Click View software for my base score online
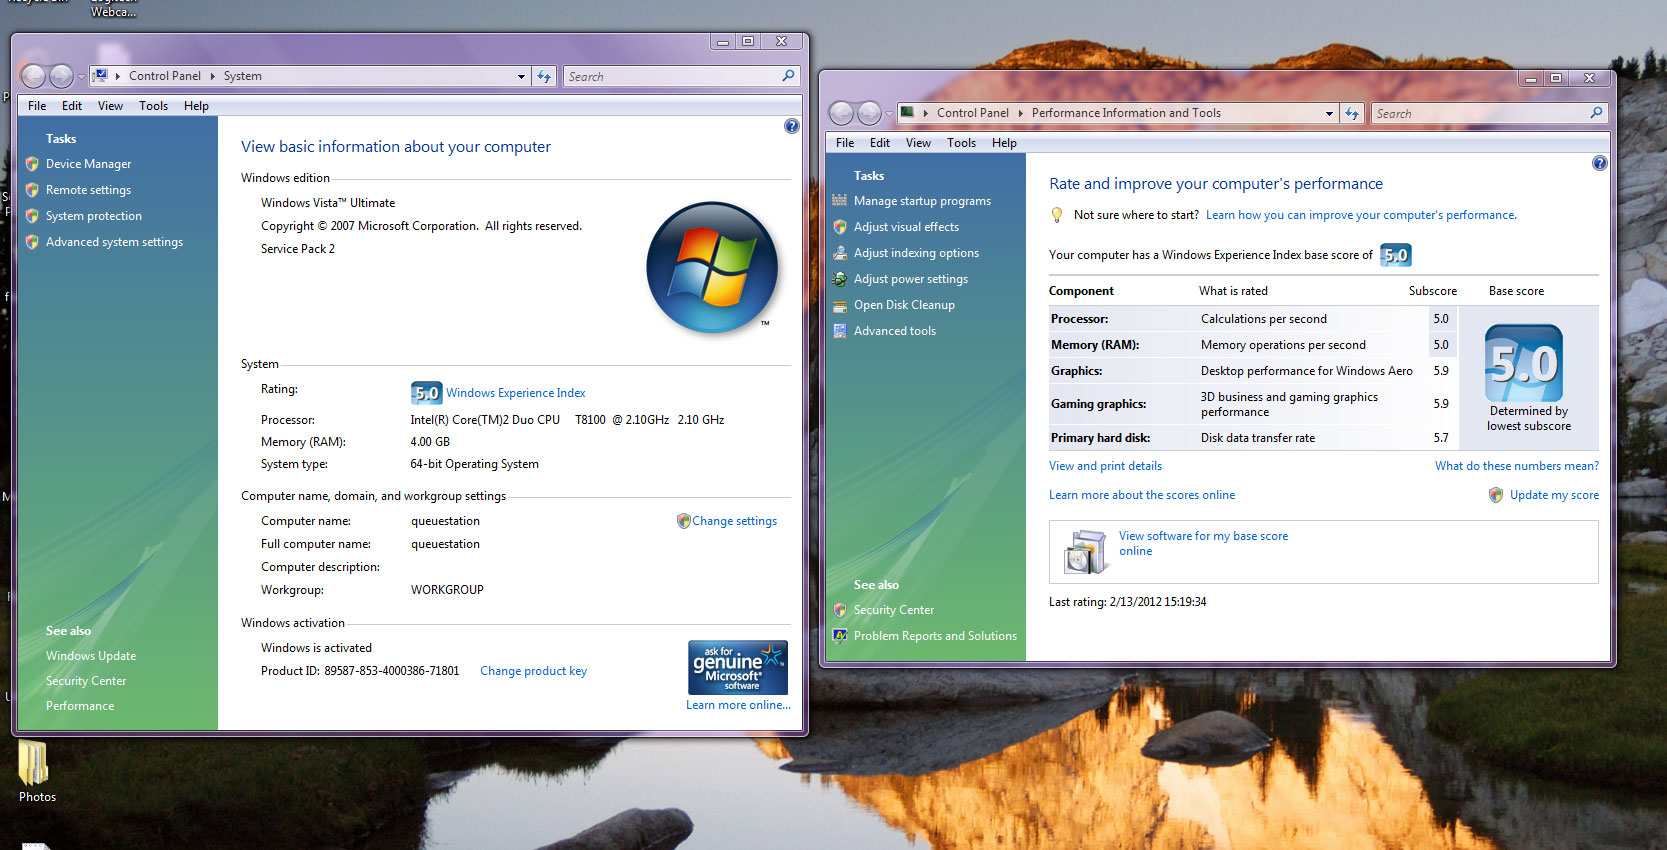The image size is (1667, 850). (1203, 543)
